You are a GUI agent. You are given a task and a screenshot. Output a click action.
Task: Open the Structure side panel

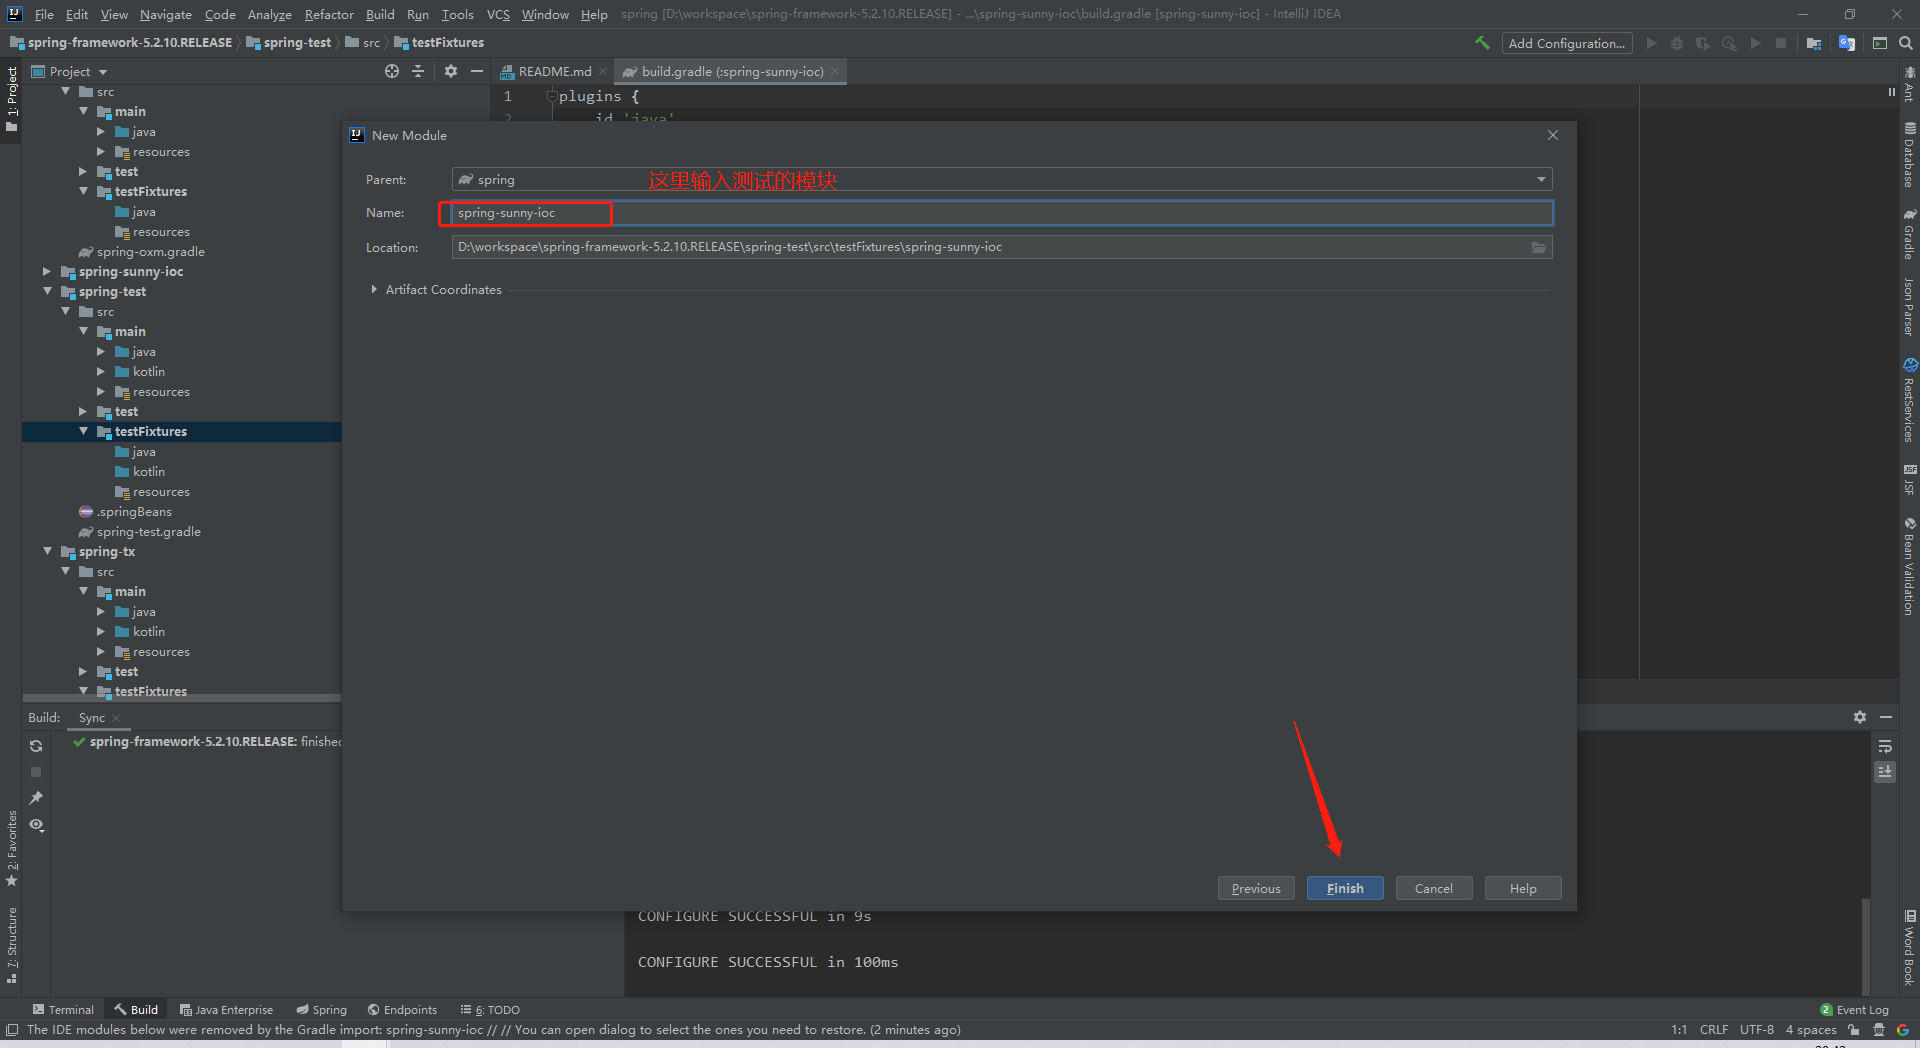click(11, 945)
